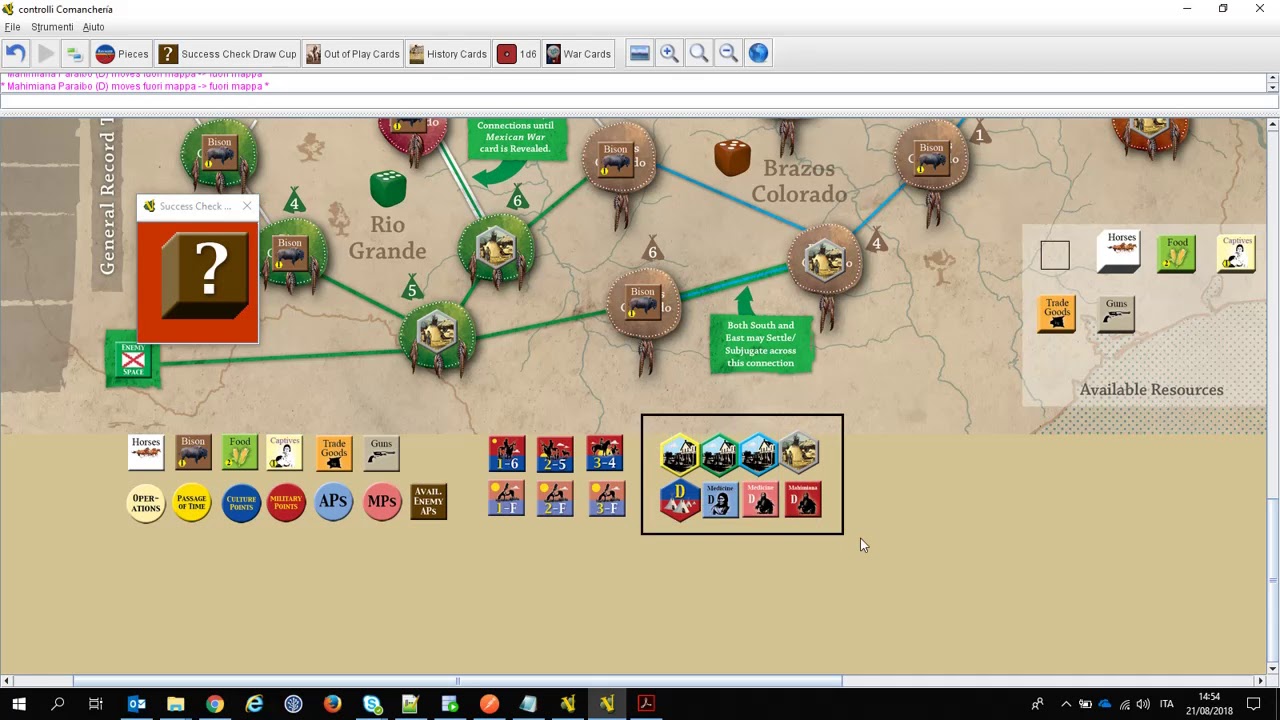Pick the MPs marker

(381, 501)
